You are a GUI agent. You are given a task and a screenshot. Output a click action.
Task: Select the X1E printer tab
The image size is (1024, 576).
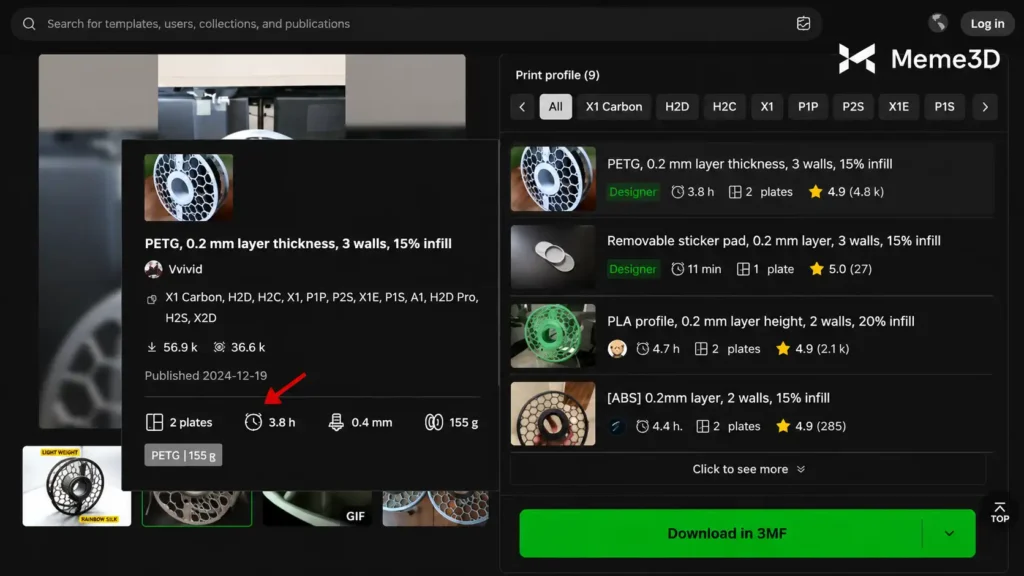[898, 106]
